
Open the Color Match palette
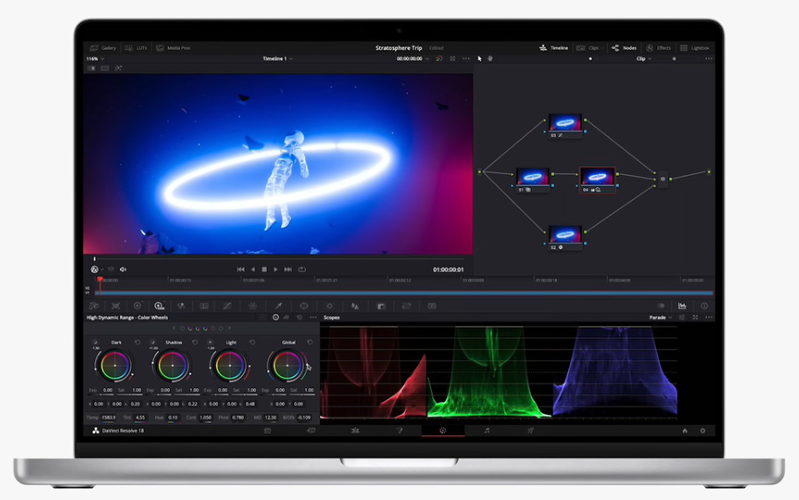tap(116, 306)
